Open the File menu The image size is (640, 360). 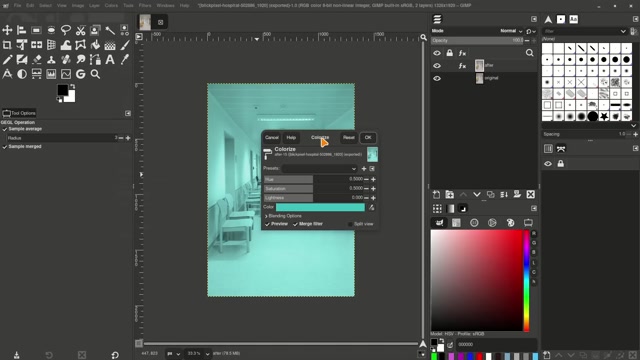coord(18,6)
